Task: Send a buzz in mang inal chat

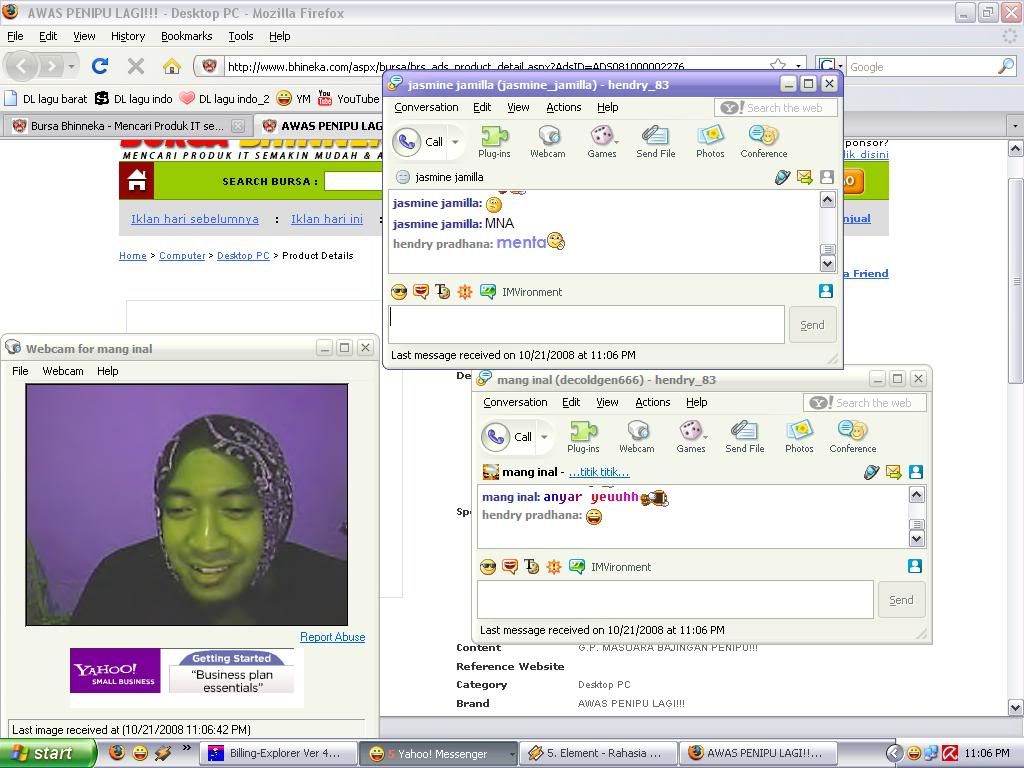Action: click(x=553, y=567)
